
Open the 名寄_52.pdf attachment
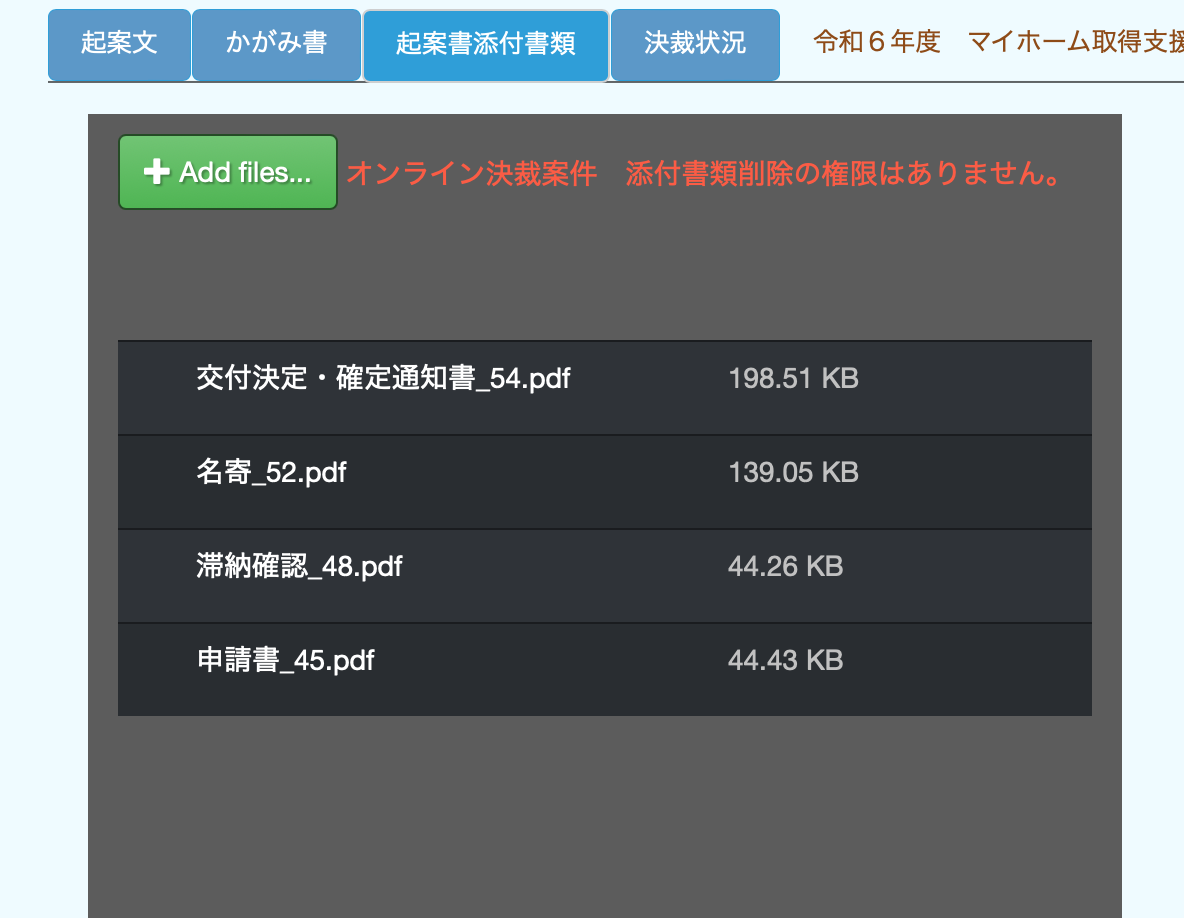pyautogui.click(x=271, y=472)
